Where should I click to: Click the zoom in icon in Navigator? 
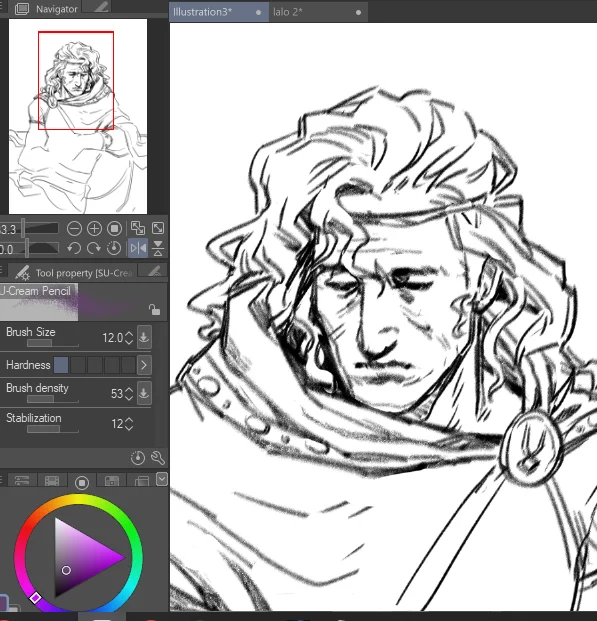[x=94, y=229]
